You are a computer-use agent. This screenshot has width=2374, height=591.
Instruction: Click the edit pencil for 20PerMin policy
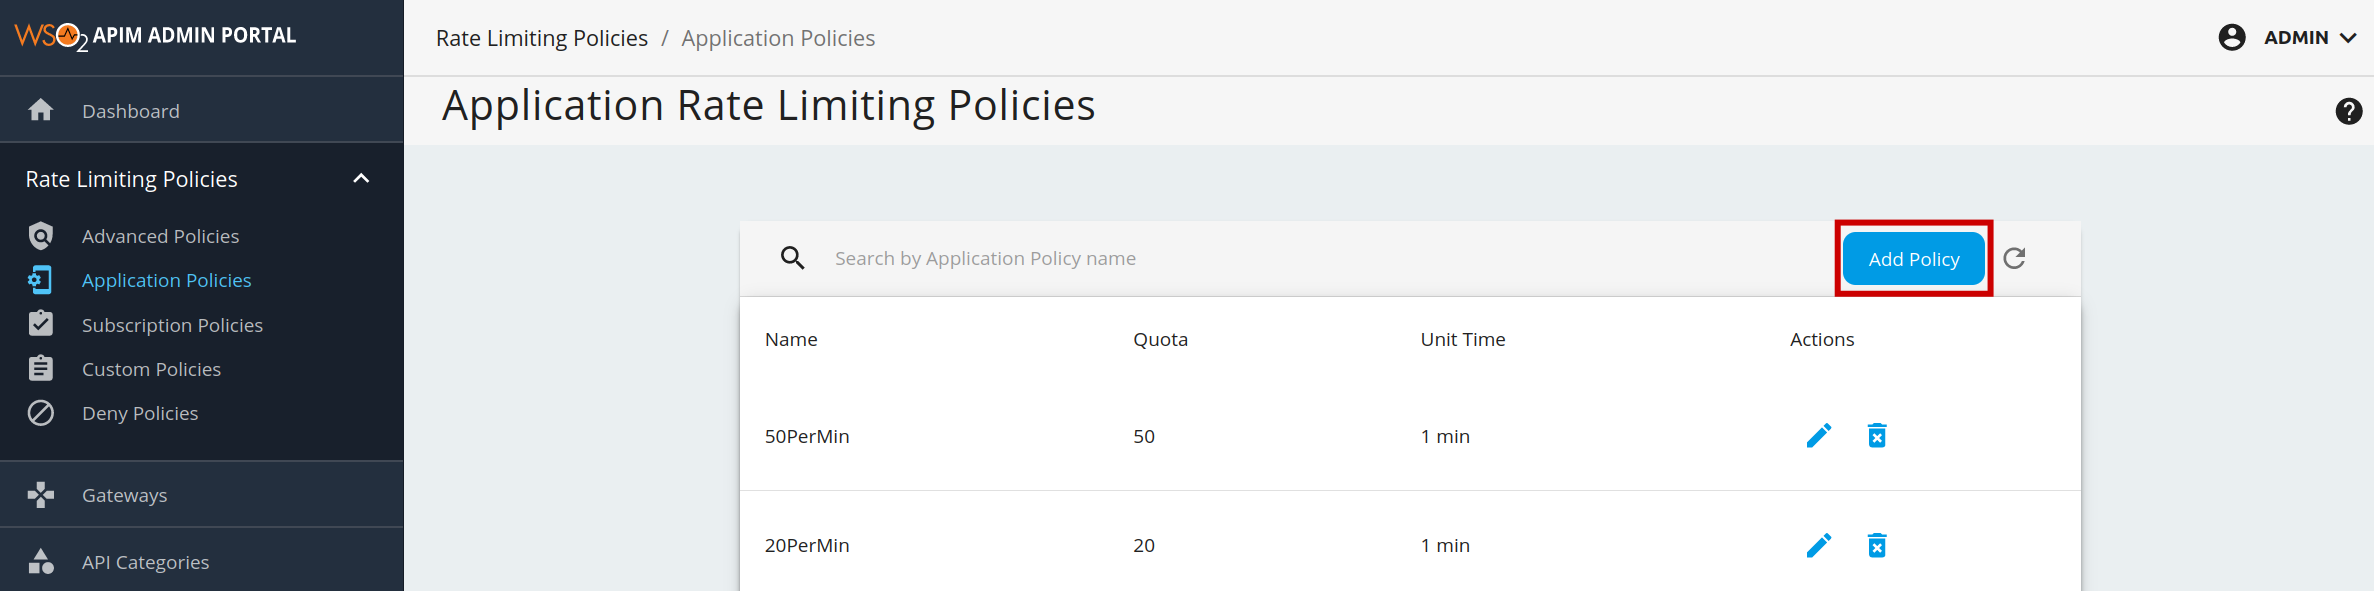tap(1818, 545)
